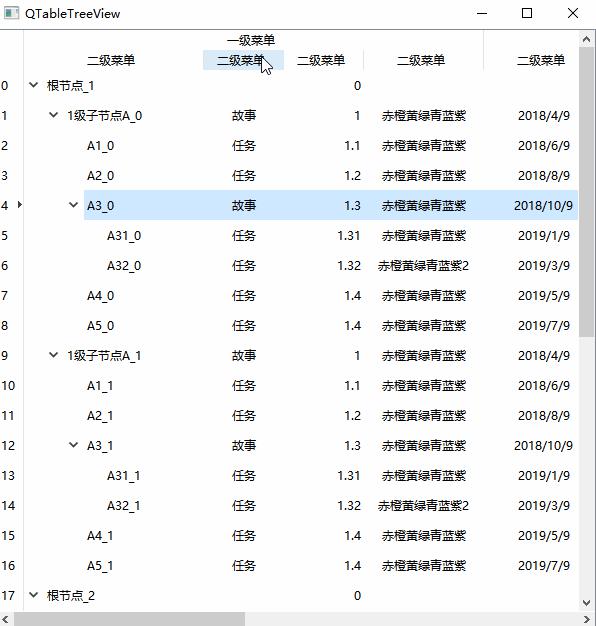Click row header number 16

[x=8, y=565]
